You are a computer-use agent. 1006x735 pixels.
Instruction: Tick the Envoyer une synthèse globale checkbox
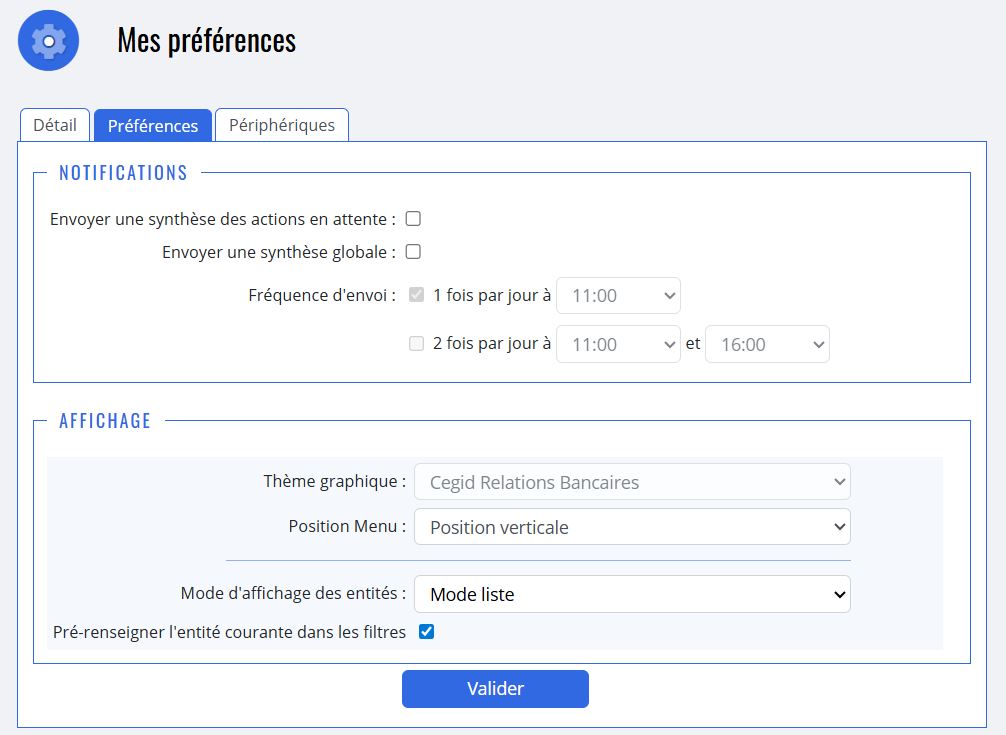point(413,252)
